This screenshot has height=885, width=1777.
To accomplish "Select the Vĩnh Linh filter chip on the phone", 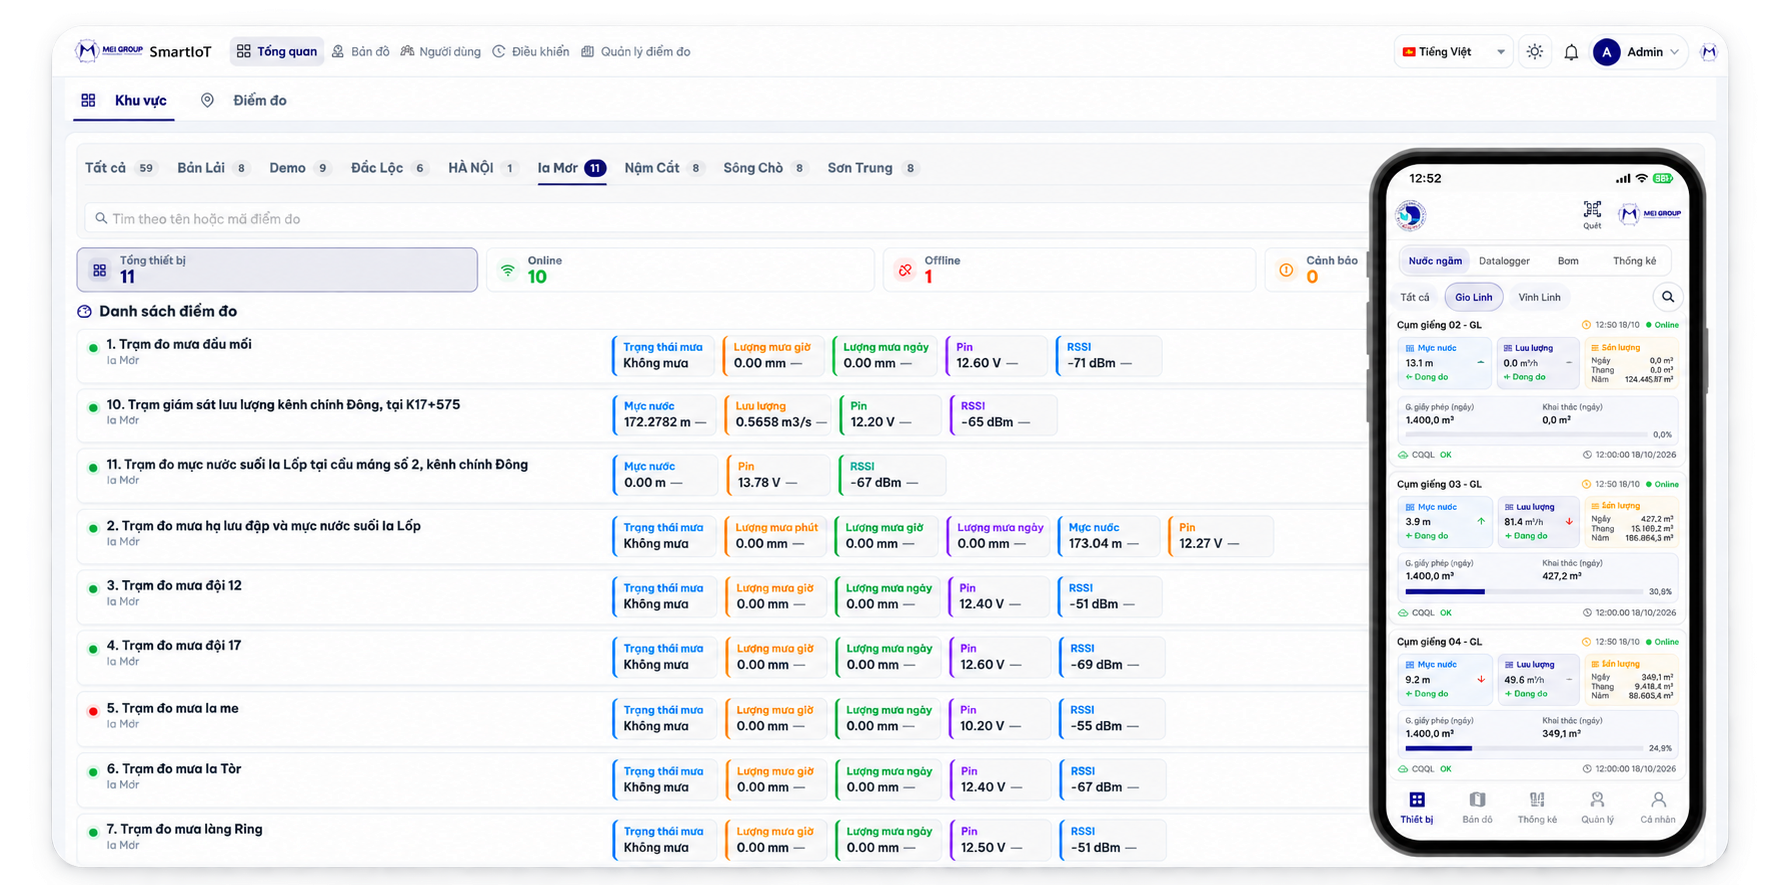I will pos(1539,297).
